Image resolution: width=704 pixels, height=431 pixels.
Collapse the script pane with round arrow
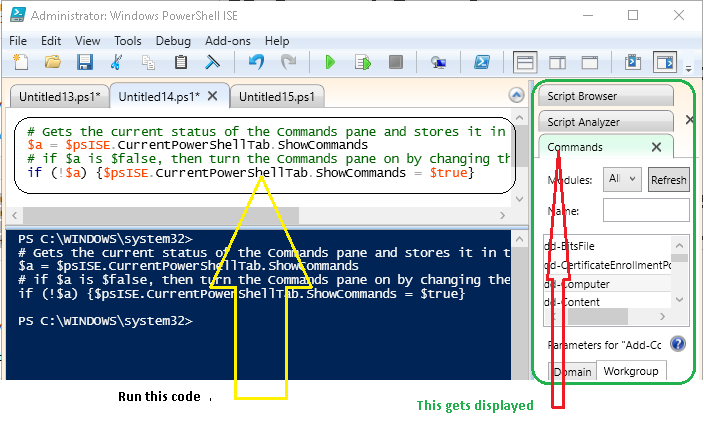516,95
